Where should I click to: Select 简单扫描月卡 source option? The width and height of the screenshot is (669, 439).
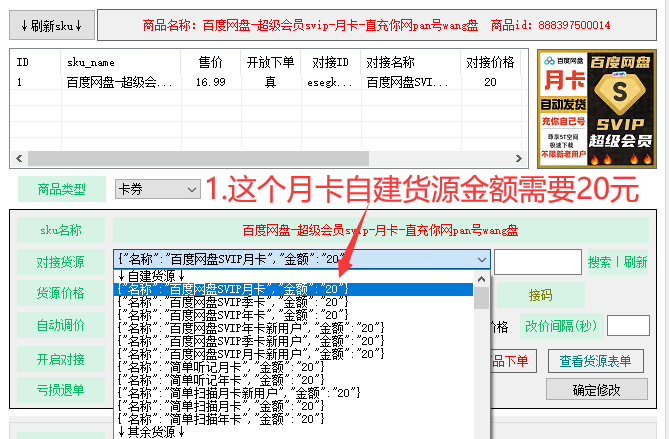click(x=294, y=406)
